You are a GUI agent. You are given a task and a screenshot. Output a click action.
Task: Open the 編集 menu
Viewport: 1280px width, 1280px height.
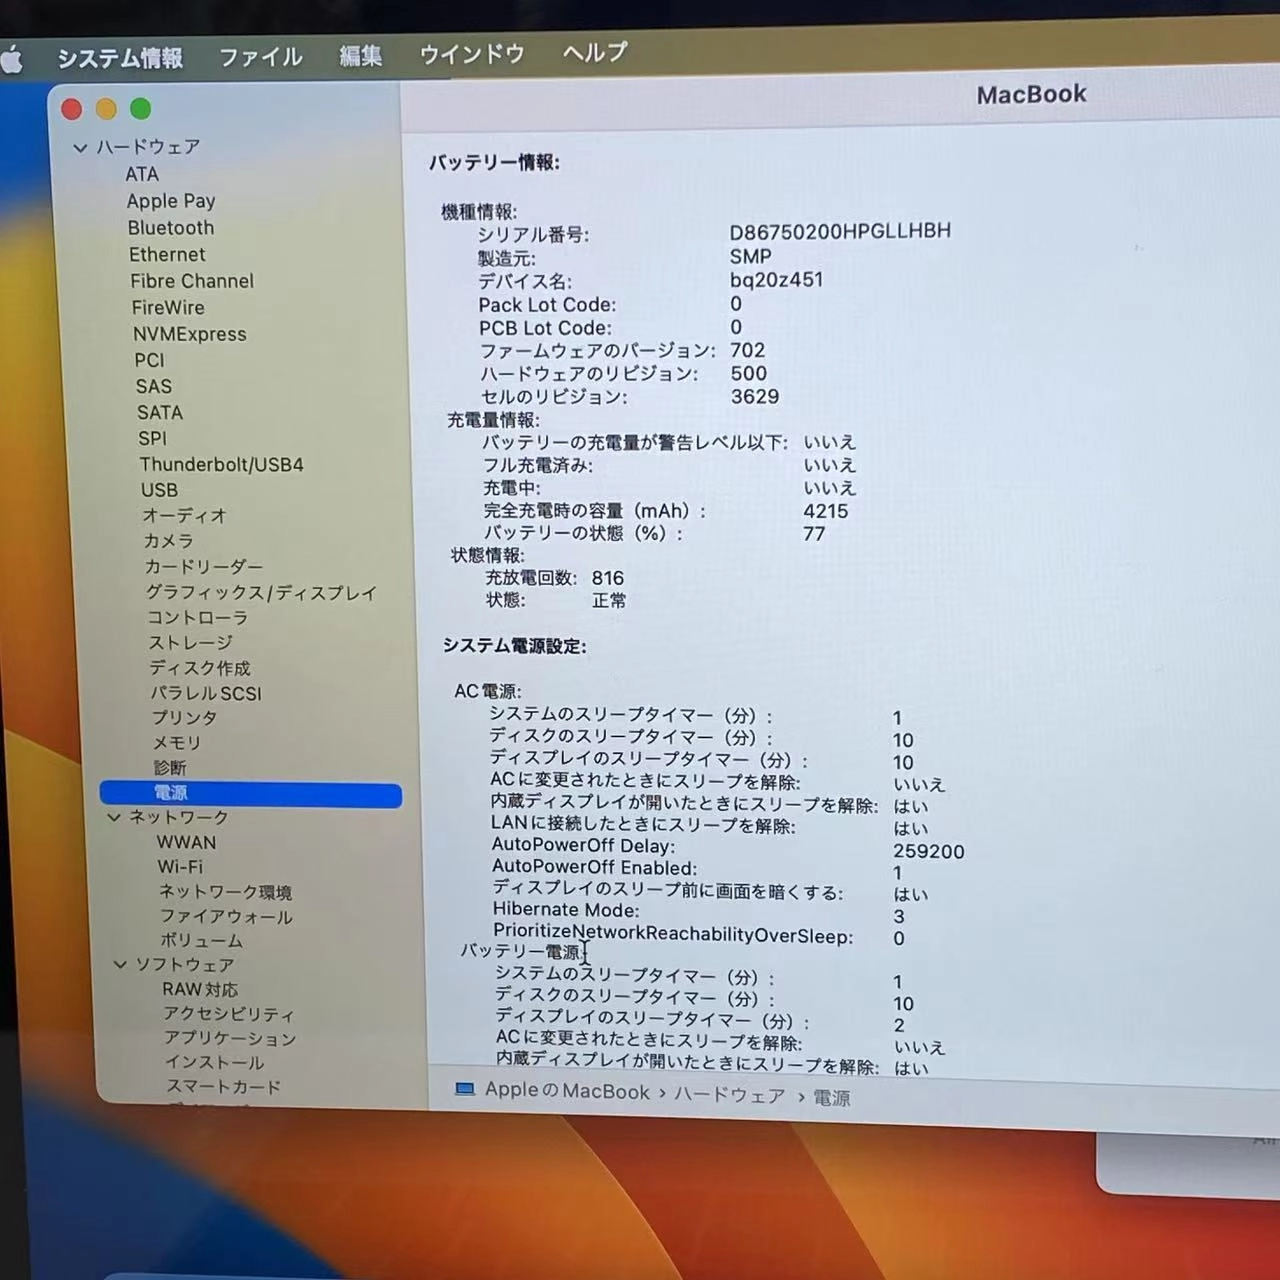click(x=359, y=56)
